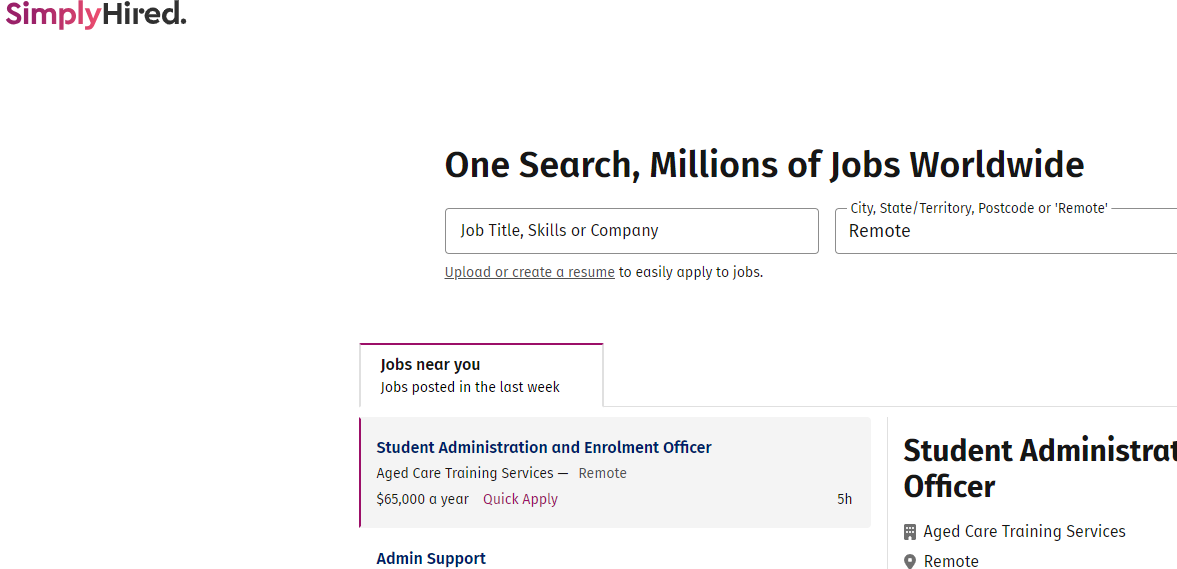Click the 'Remote' text in the details pane
This screenshot has height=569, width=1177.
point(951,562)
